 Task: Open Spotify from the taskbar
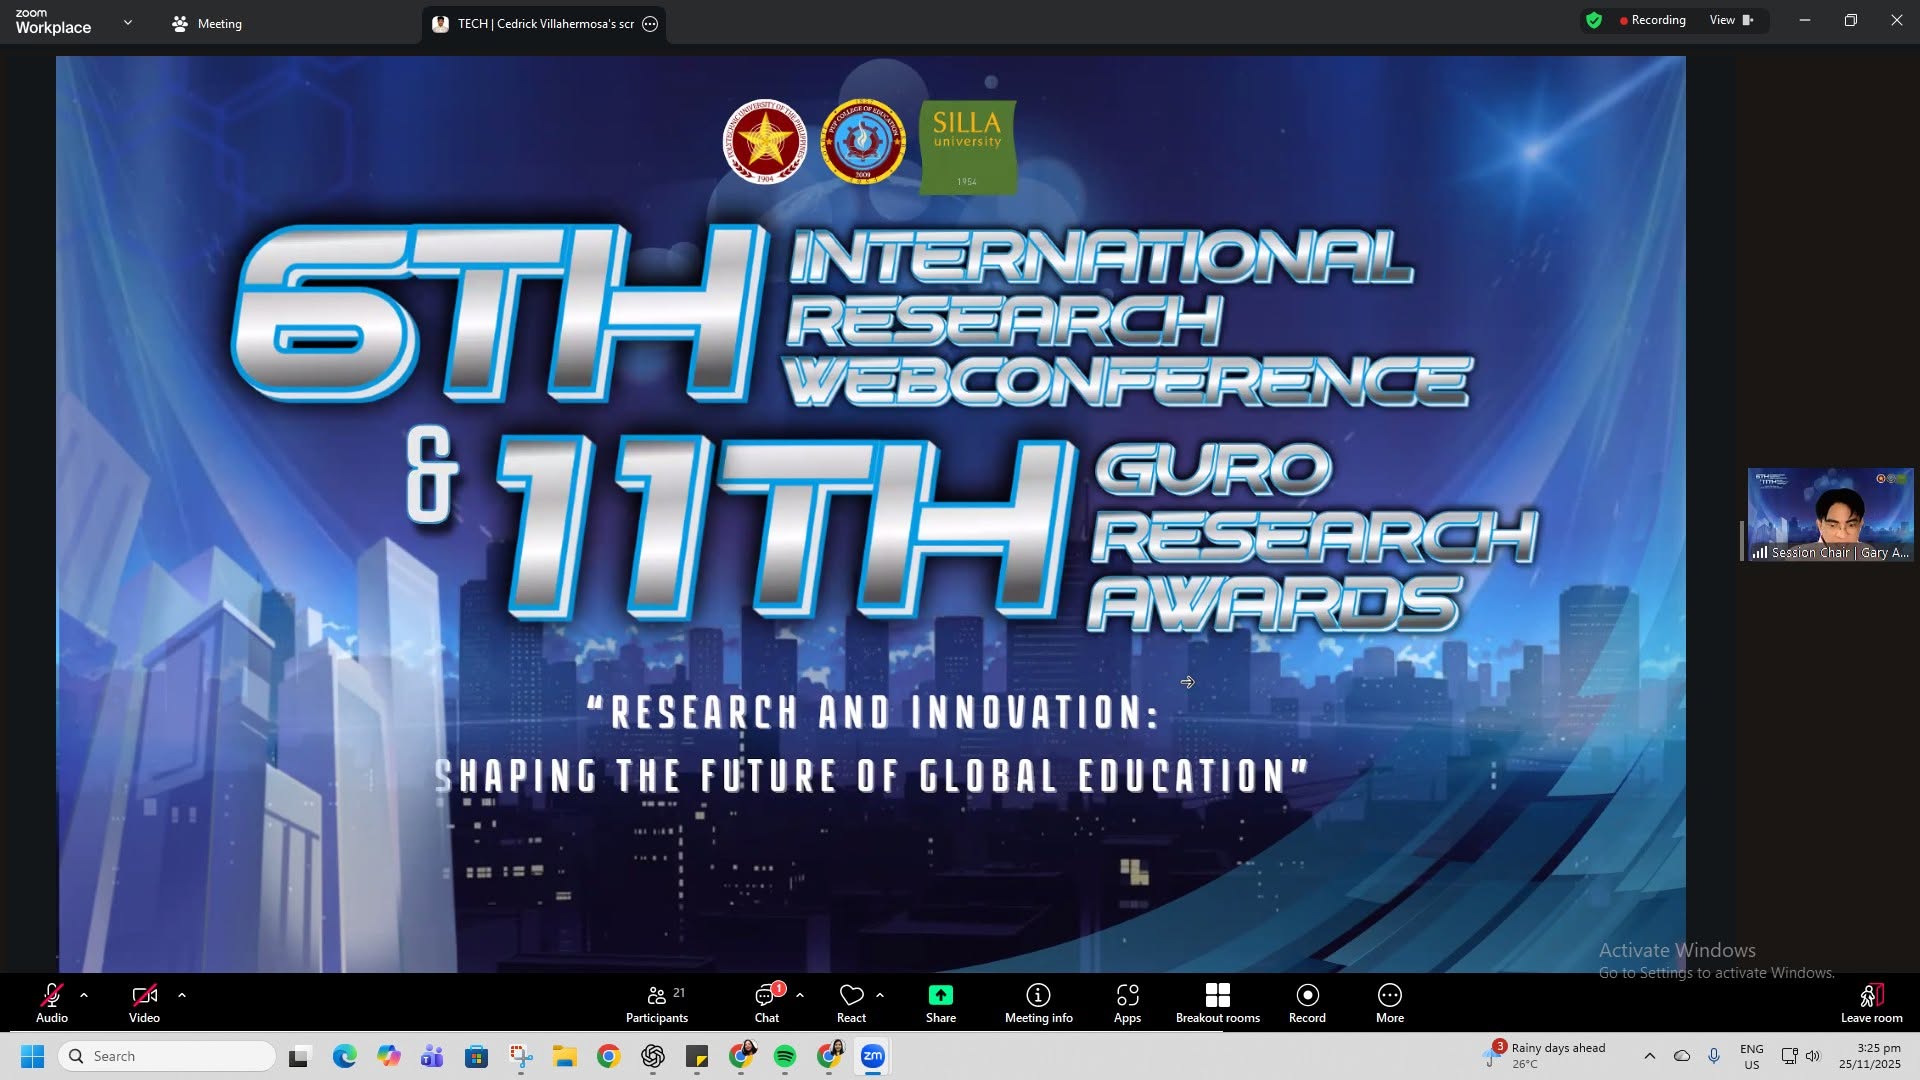point(785,1056)
